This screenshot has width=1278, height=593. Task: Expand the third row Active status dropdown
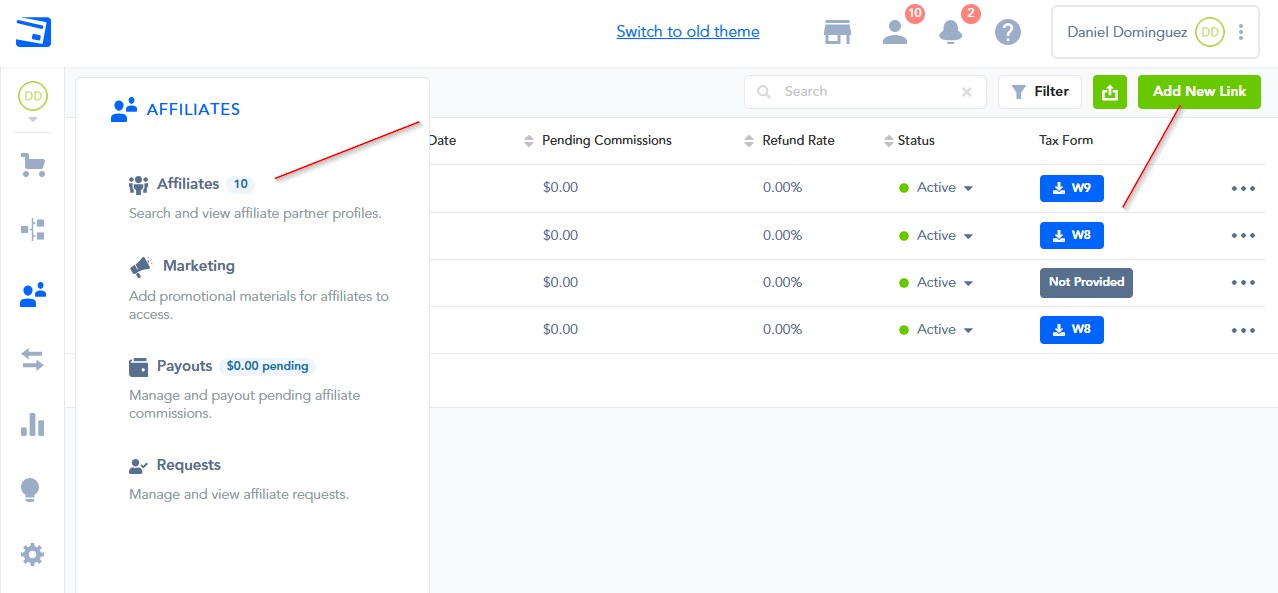point(968,283)
